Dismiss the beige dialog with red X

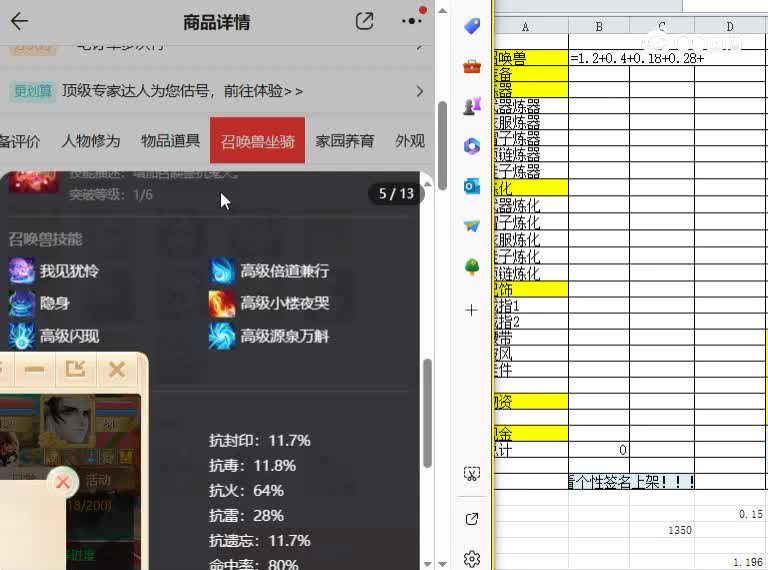[63, 482]
